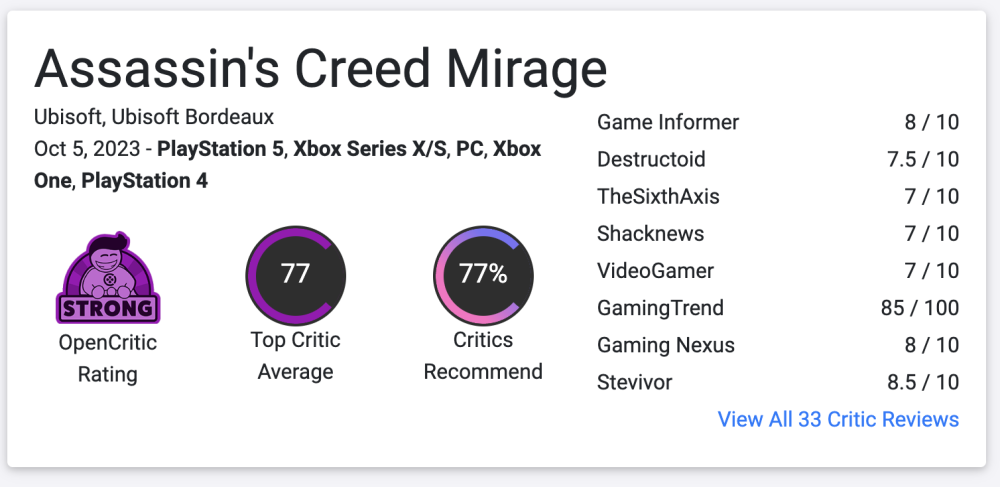
Task: Click the Top Critic Average score circle
Action: point(295,275)
